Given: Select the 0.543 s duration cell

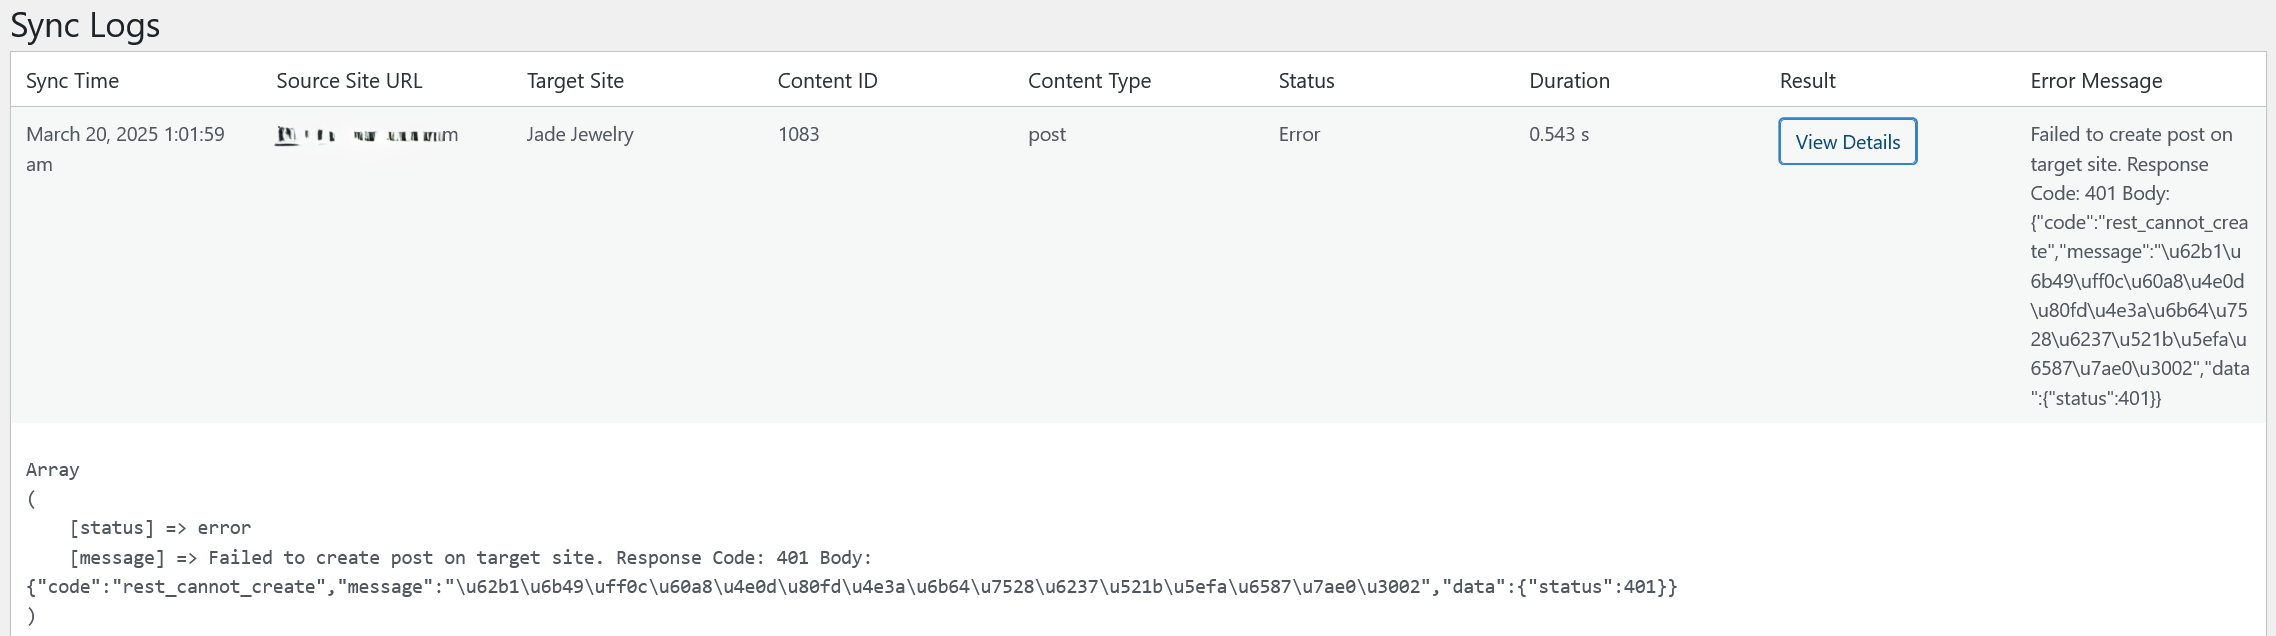Looking at the screenshot, I should [1559, 134].
